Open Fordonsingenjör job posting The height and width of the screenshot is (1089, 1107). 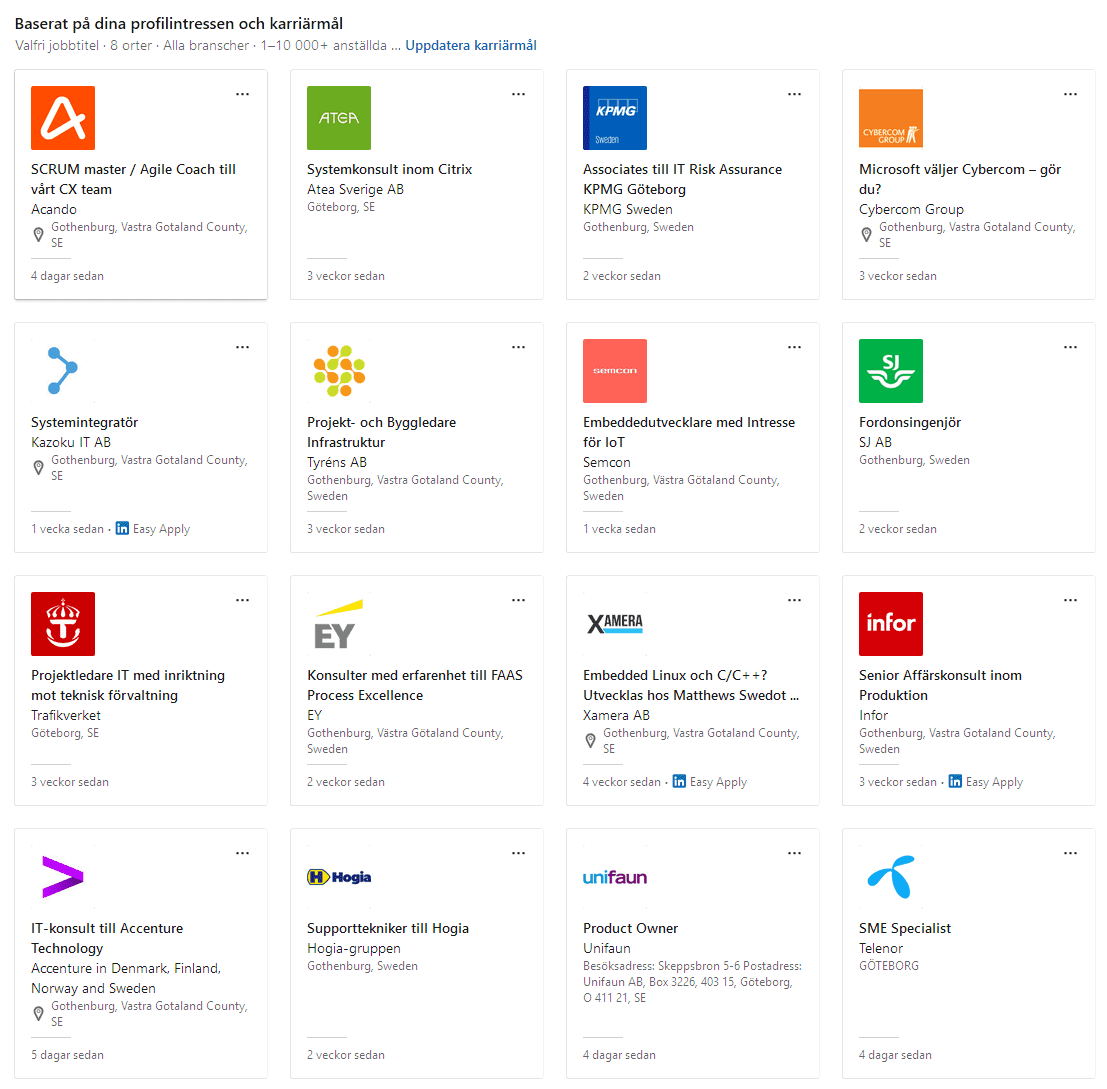coord(910,422)
